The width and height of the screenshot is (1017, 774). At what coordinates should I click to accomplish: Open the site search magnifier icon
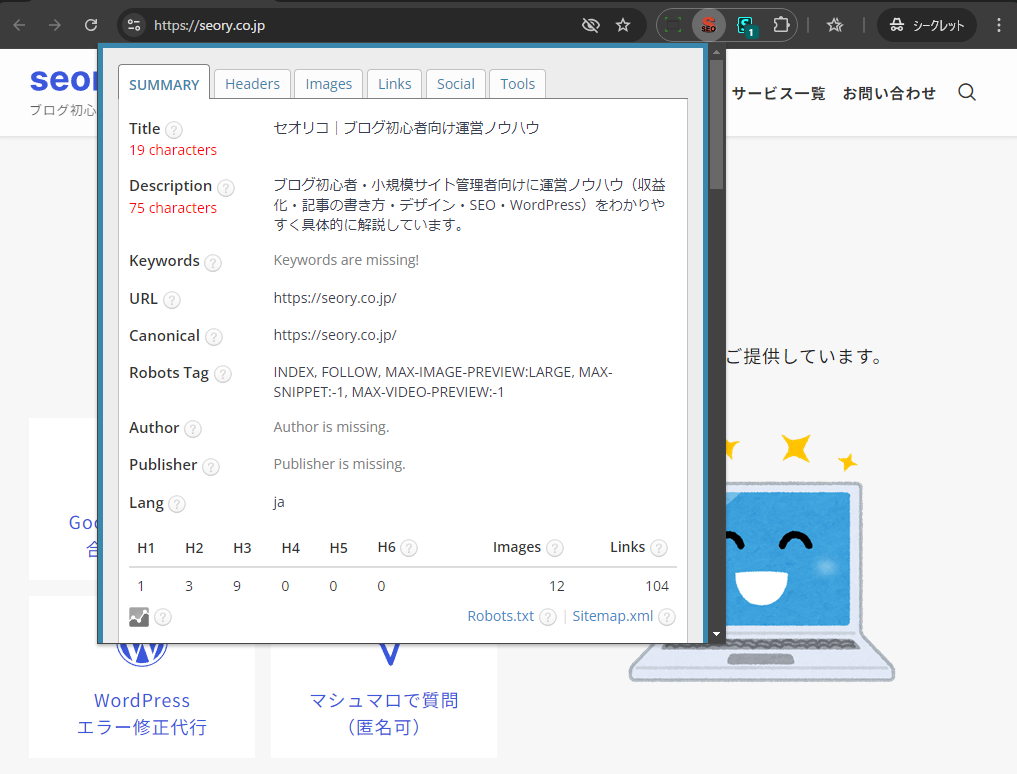(967, 92)
